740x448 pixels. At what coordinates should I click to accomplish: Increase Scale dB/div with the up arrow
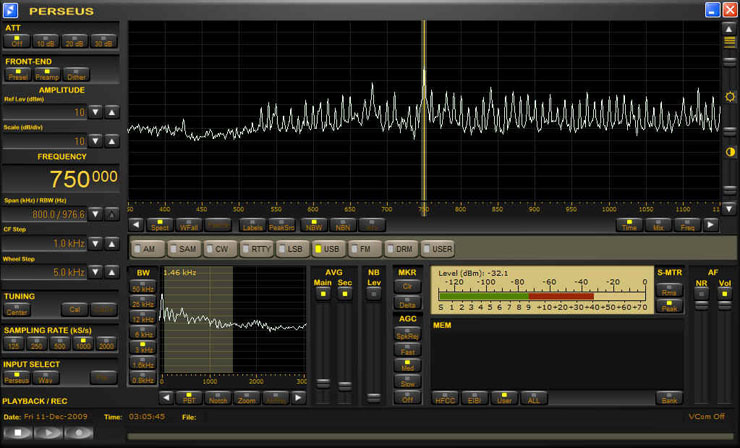click(112, 141)
